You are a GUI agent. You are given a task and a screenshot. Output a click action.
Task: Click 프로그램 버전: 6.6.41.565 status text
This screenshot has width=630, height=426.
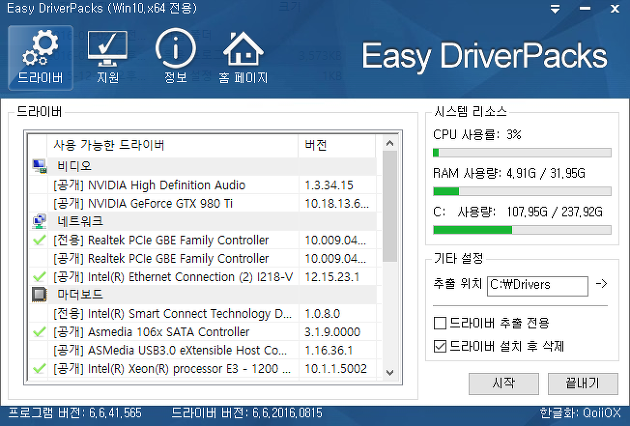[x=75, y=413]
